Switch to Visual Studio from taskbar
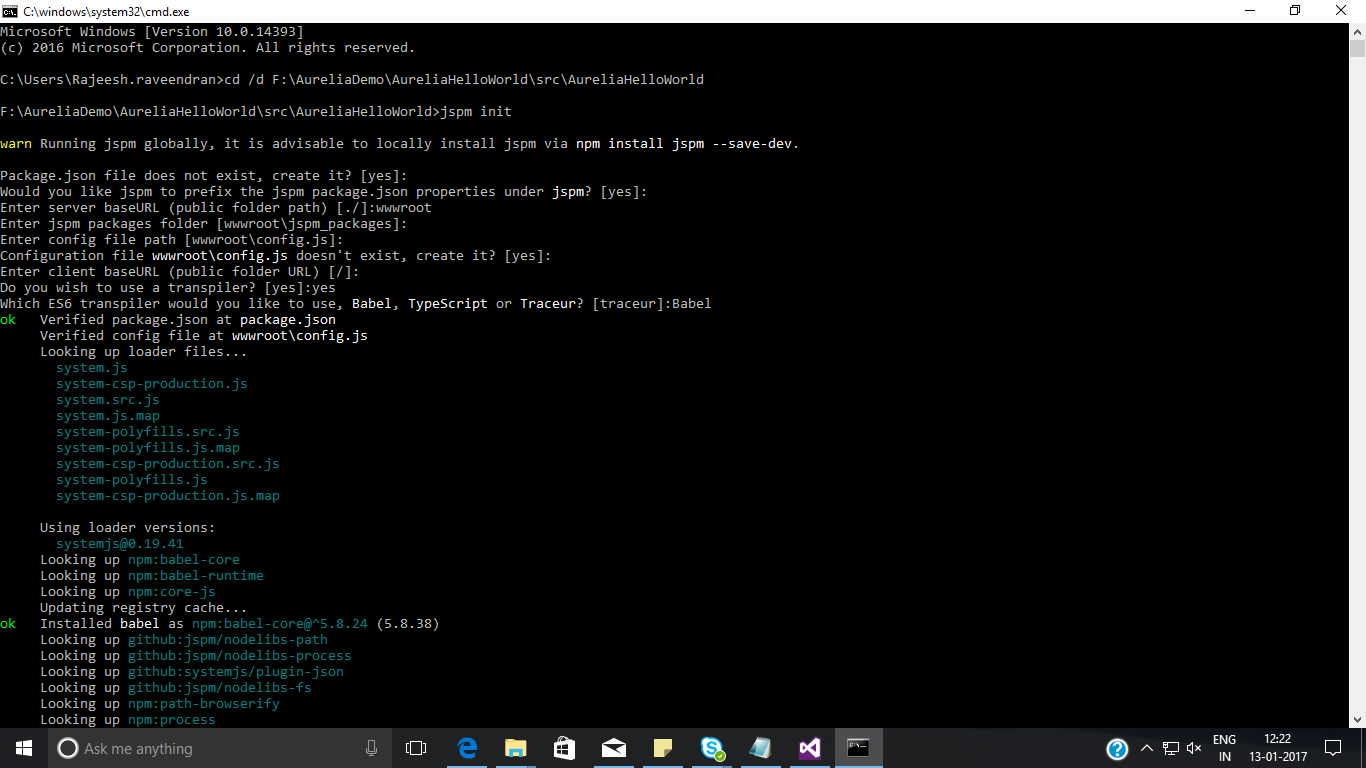Viewport: 1366px width, 768px height. pyautogui.click(x=810, y=748)
